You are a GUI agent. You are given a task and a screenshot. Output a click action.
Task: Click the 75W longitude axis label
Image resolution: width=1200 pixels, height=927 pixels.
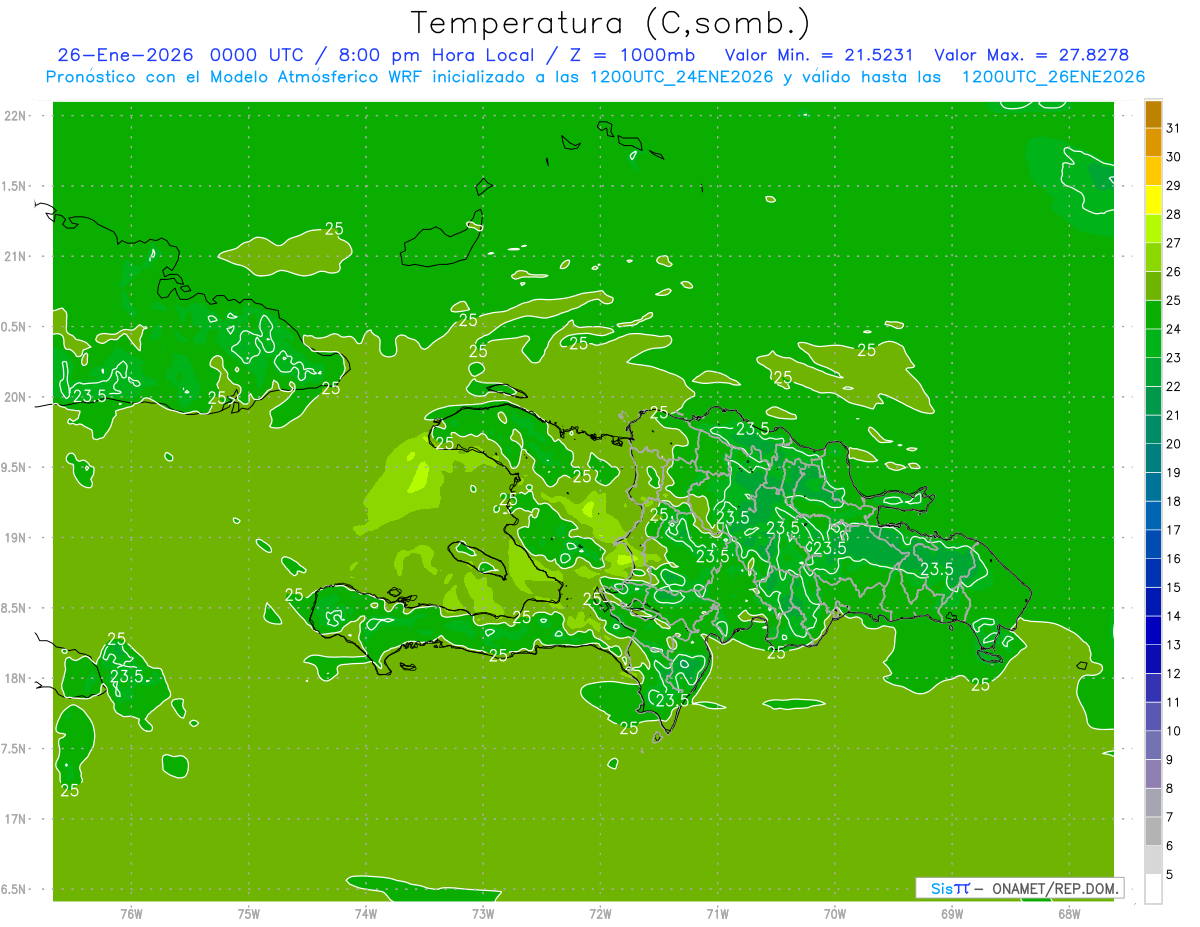[249, 913]
